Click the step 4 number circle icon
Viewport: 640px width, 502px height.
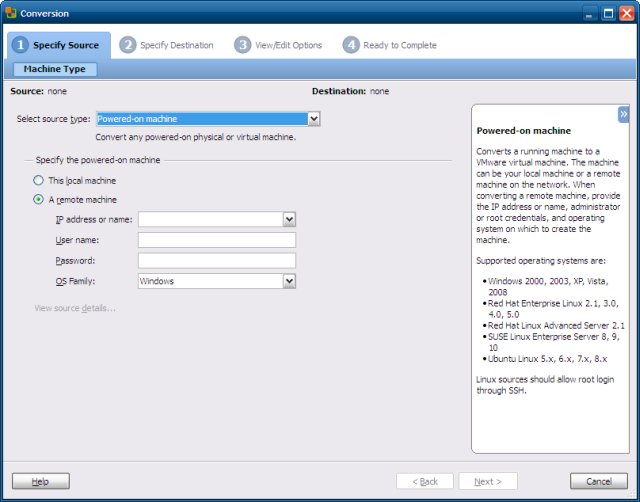(350, 45)
